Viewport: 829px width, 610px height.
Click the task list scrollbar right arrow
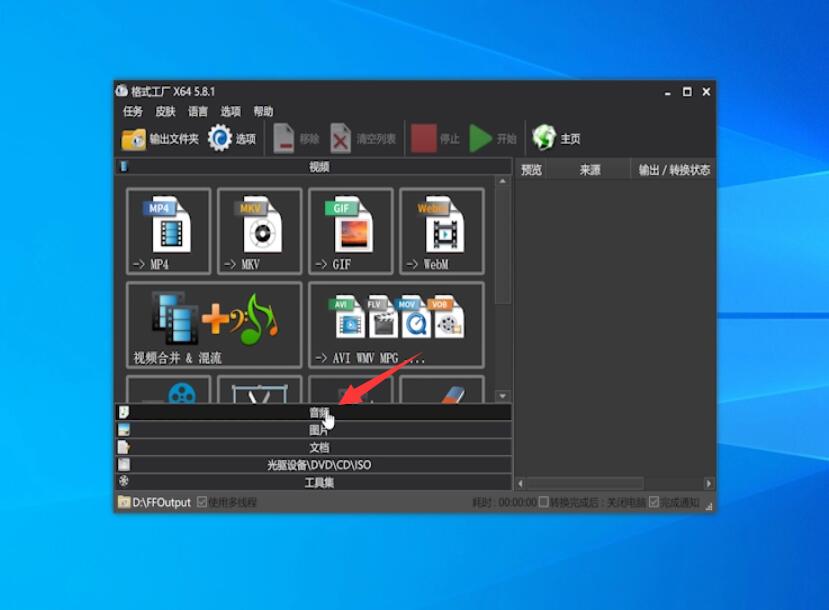point(708,483)
